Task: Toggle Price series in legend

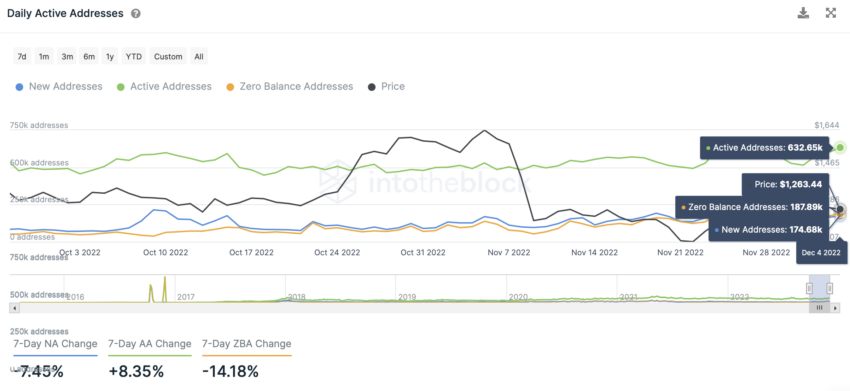Action: [x=386, y=86]
